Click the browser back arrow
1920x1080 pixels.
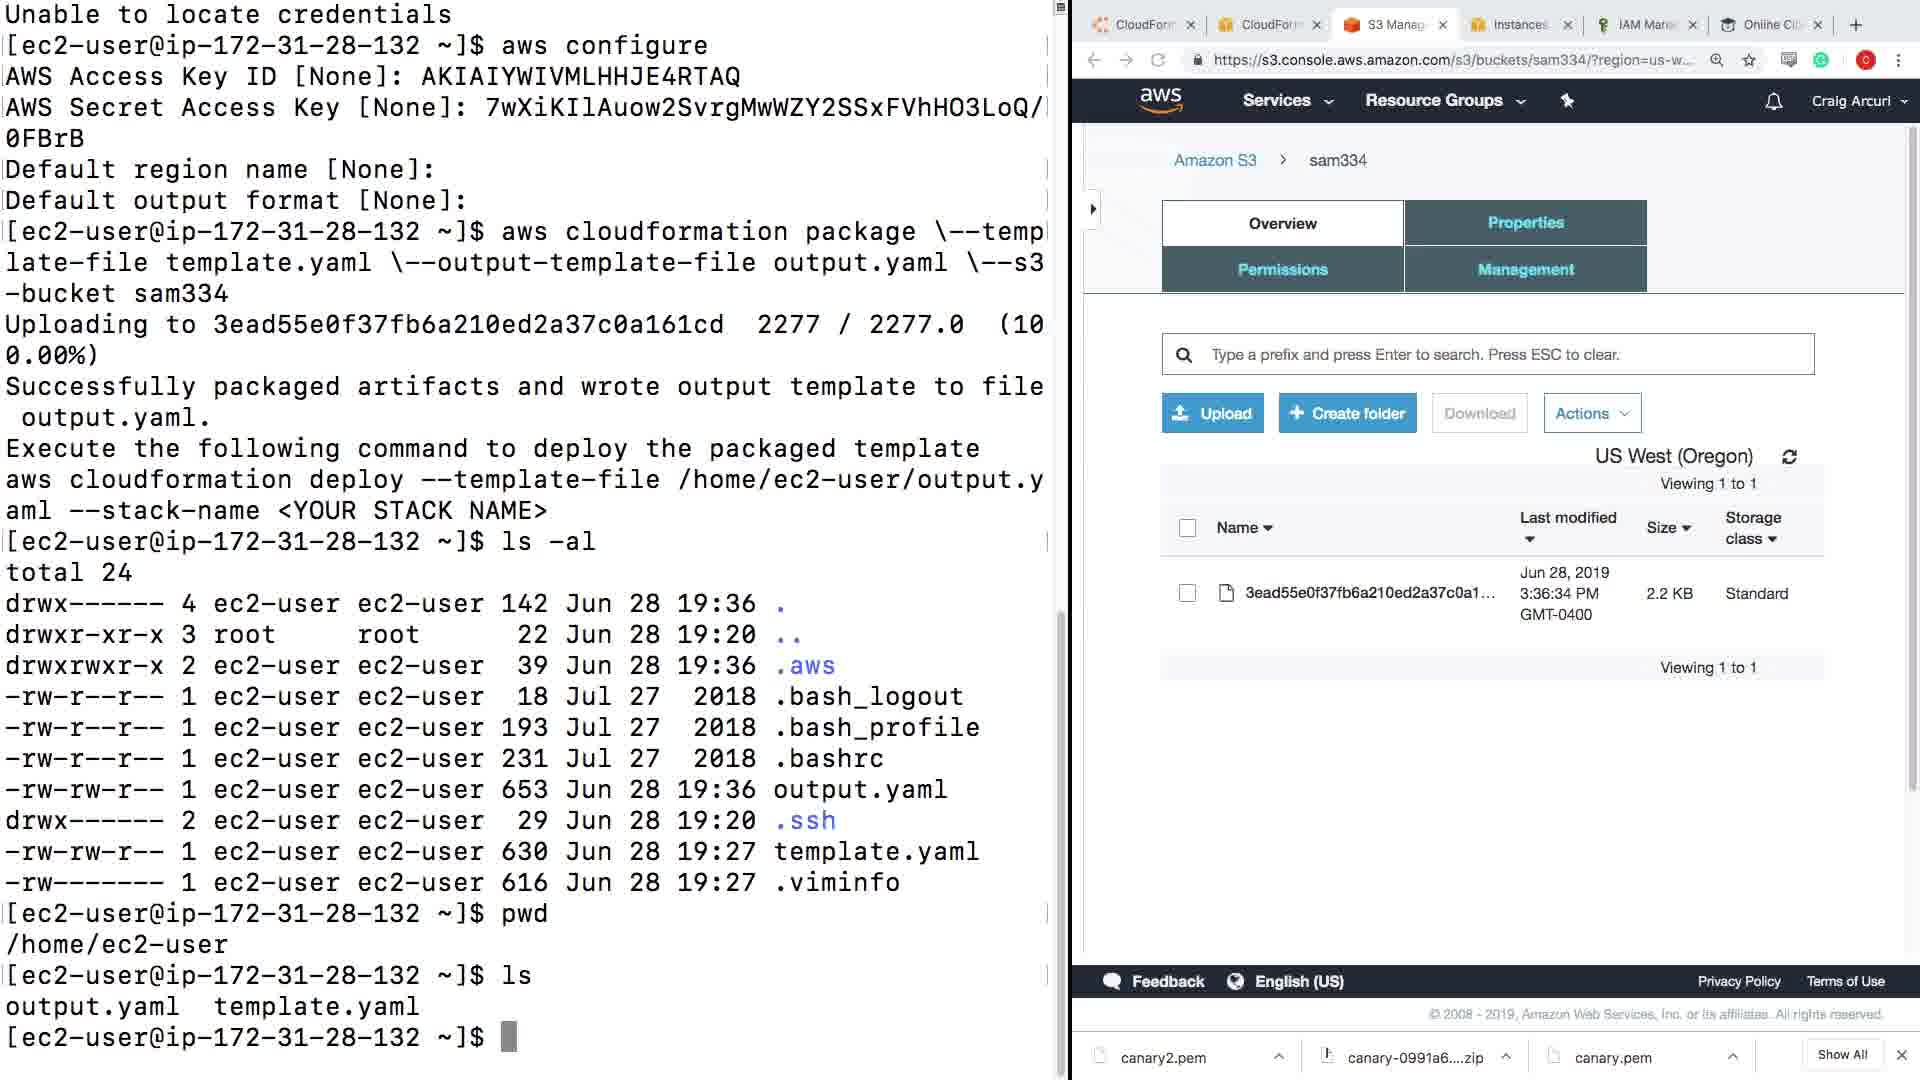(x=1094, y=60)
